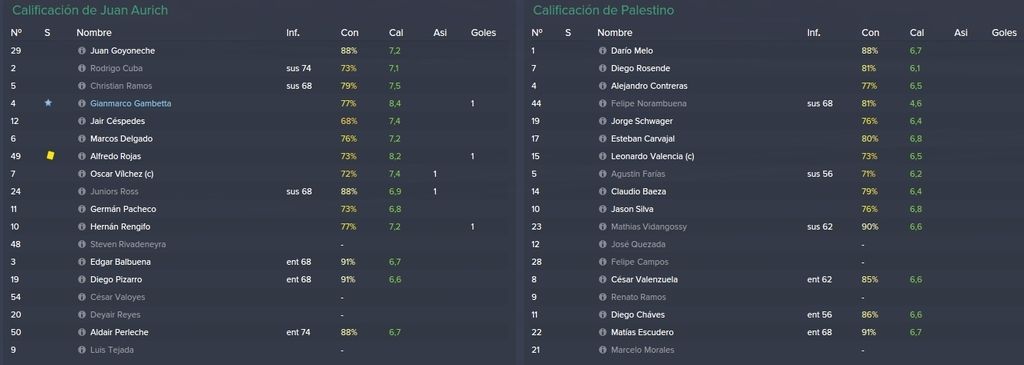1024x365 pixels.
Task: Open info icon beside Juan Goyoneche
Action: click(x=82, y=50)
